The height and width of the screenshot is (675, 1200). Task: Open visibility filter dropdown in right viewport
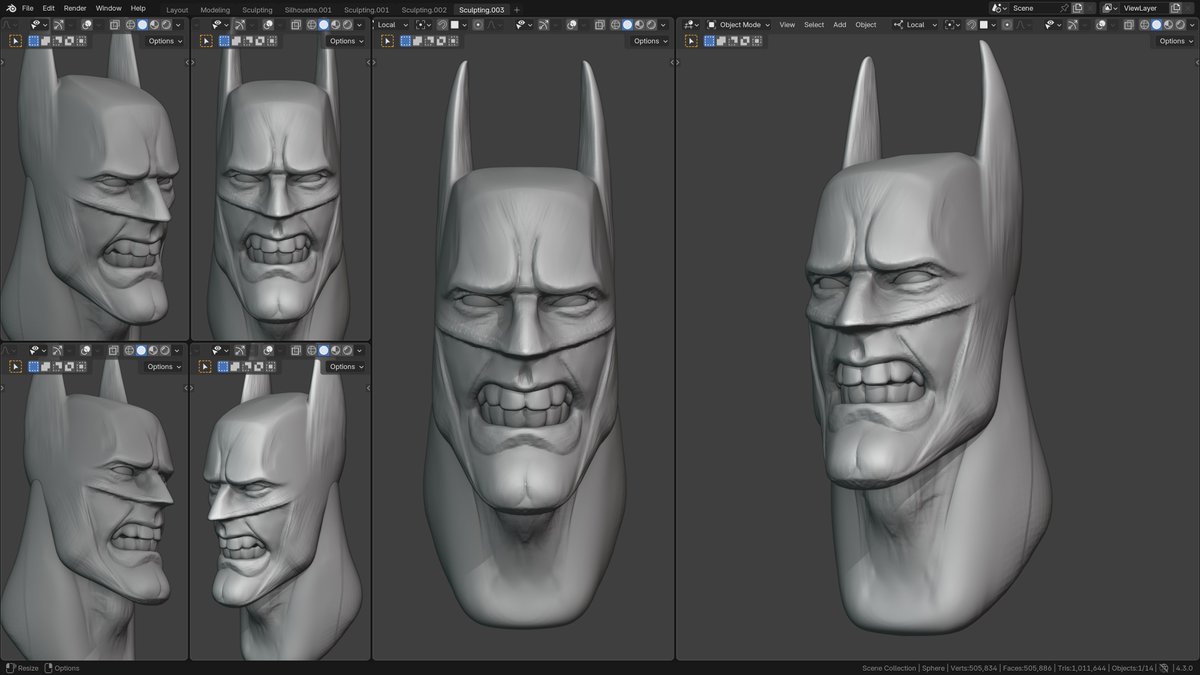1052,25
